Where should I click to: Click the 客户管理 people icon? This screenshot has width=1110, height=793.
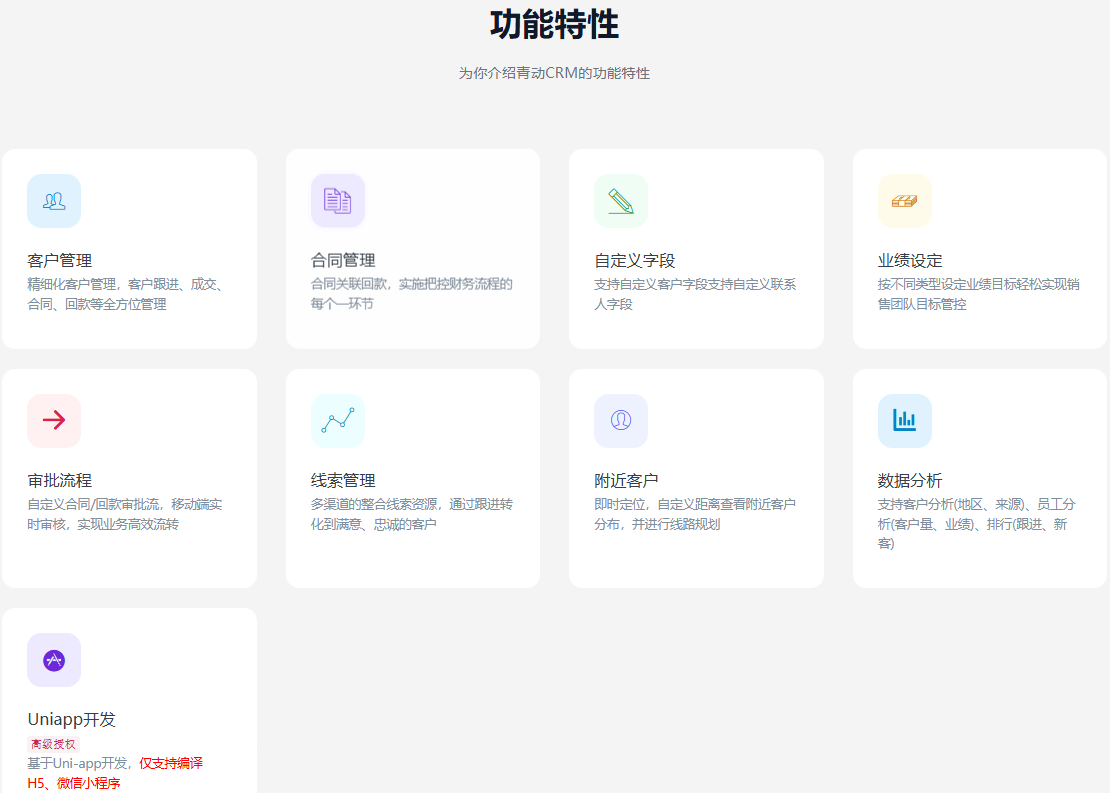54,201
